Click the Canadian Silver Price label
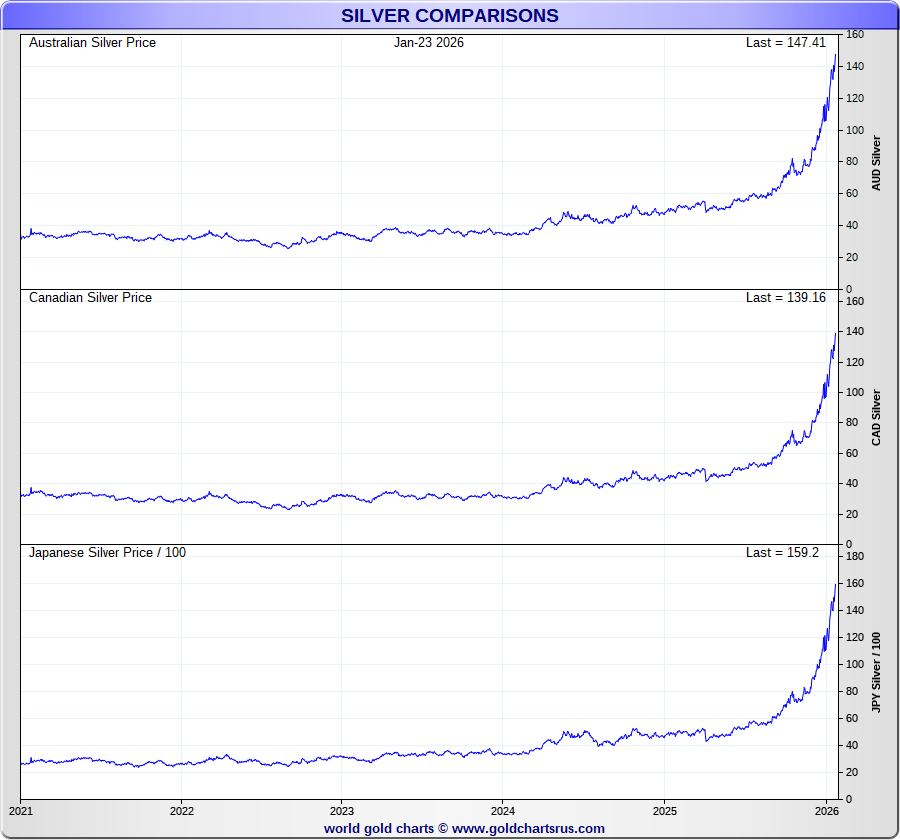The height and width of the screenshot is (840, 900). click(90, 298)
